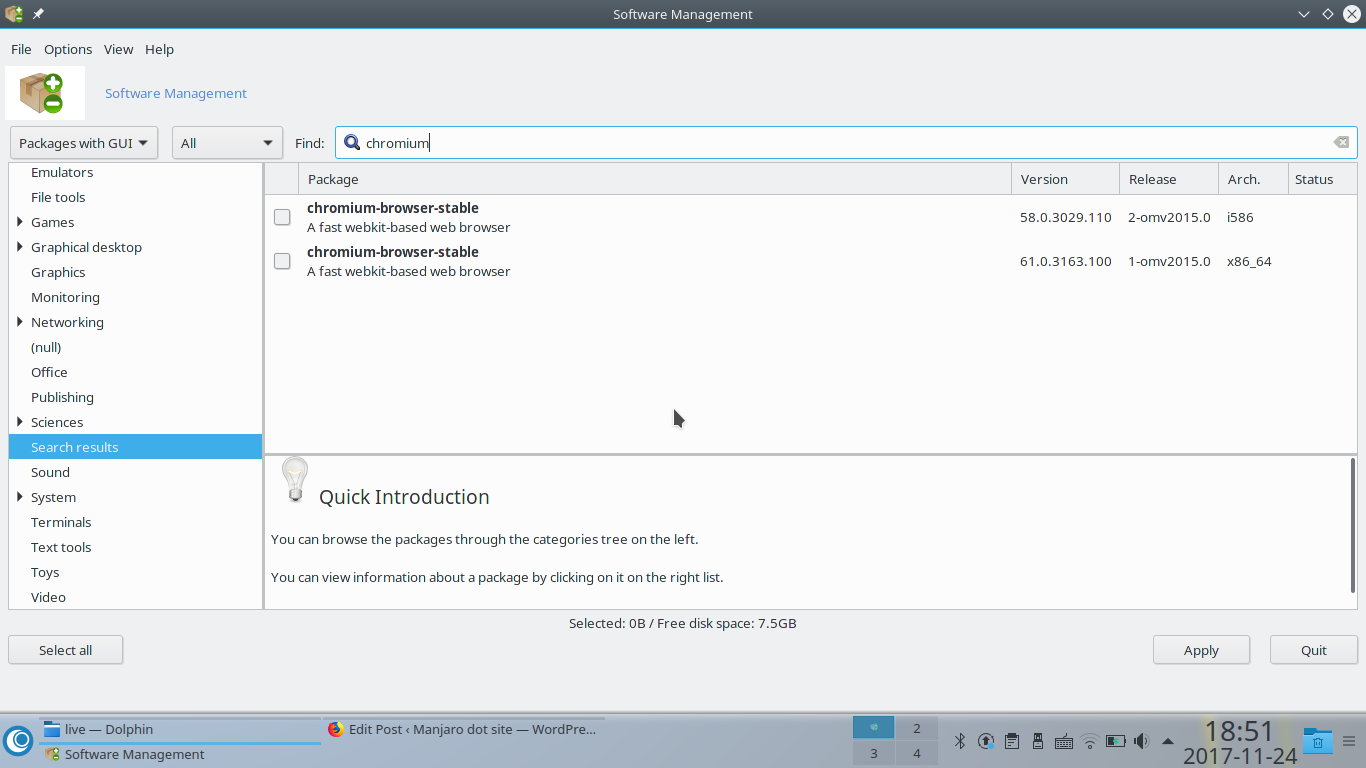This screenshot has width=1366, height=768.
Task: Show hidden system tray icons arrow
Action: point(1168,741)
